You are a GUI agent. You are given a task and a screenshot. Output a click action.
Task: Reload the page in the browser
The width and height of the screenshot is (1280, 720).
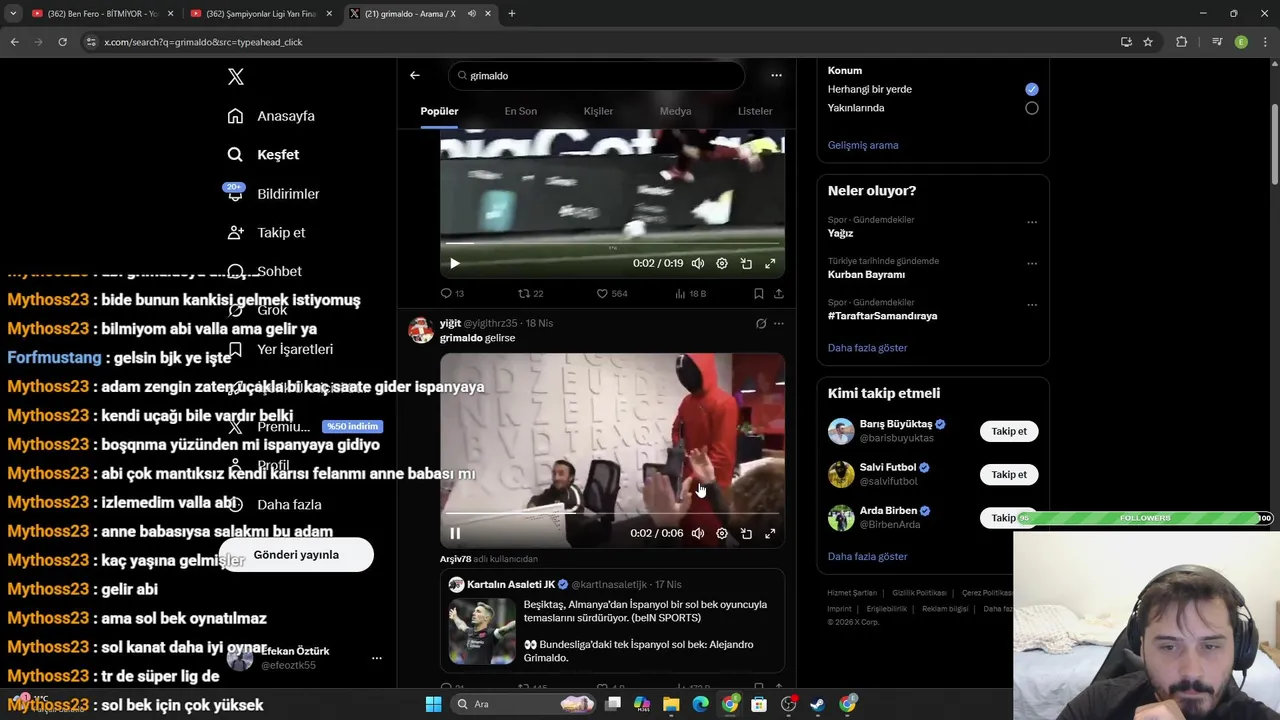(x=62, y=42)
